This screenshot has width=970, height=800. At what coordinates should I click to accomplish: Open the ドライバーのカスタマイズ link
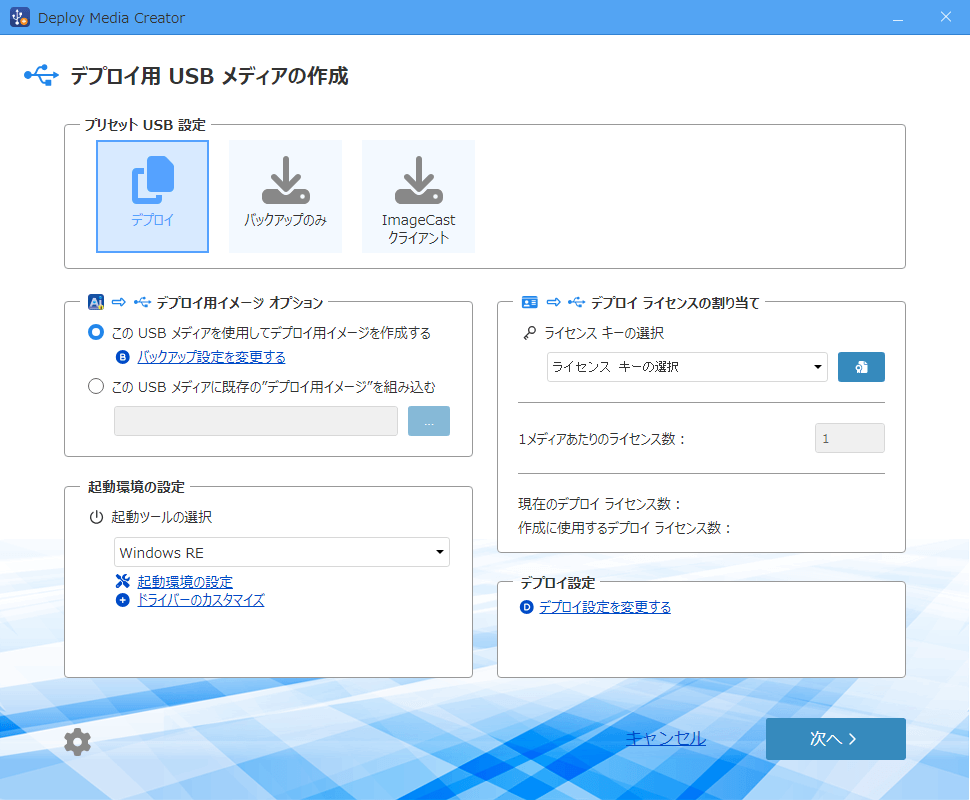(200, 600)
